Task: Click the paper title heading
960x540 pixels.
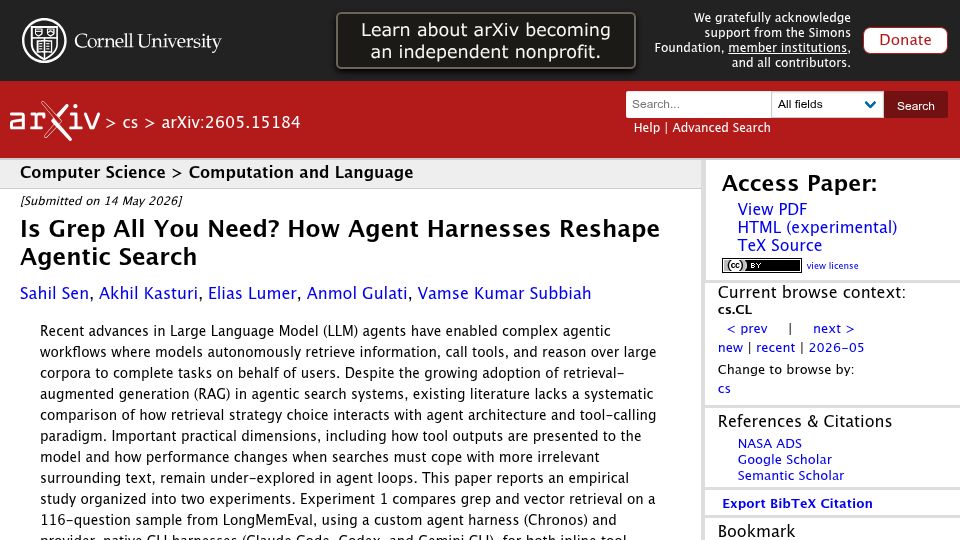Action: pos(340,242)
